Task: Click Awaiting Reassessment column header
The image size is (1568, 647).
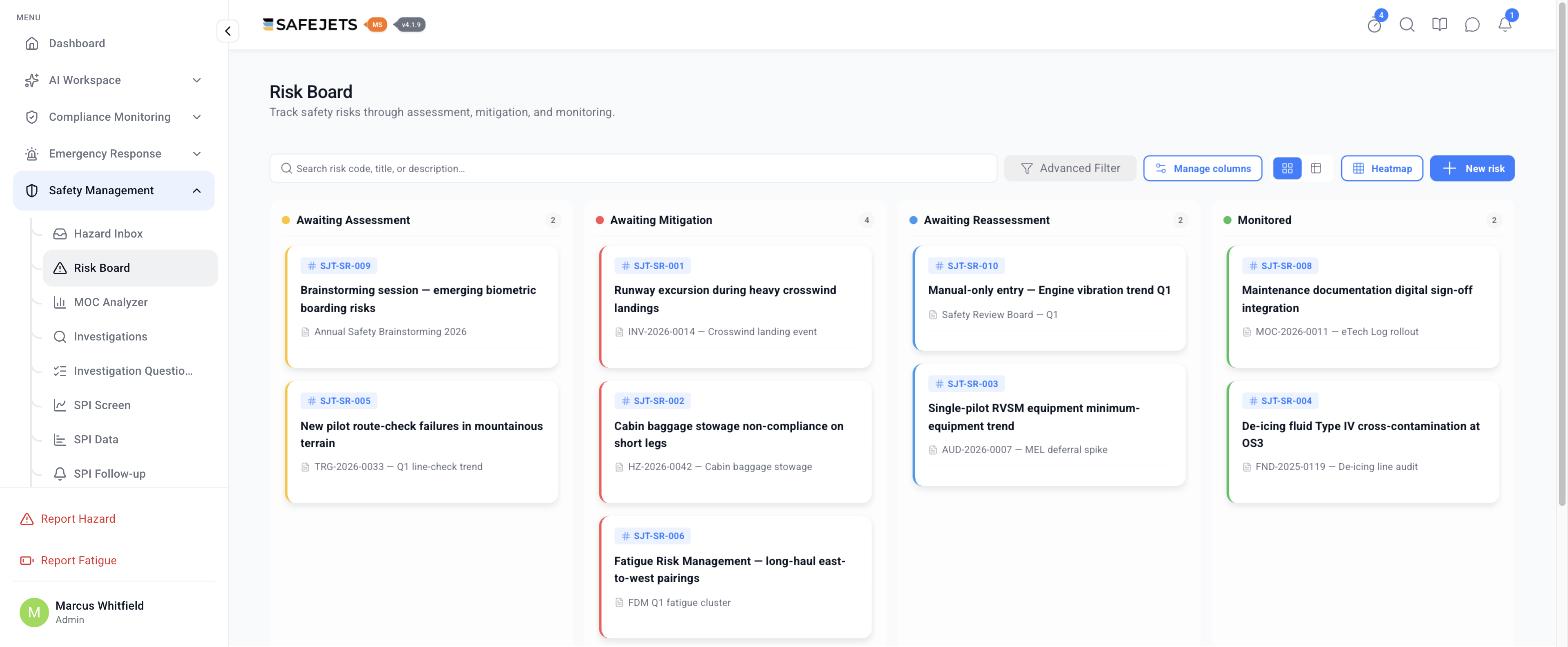Action: (986, 220)
